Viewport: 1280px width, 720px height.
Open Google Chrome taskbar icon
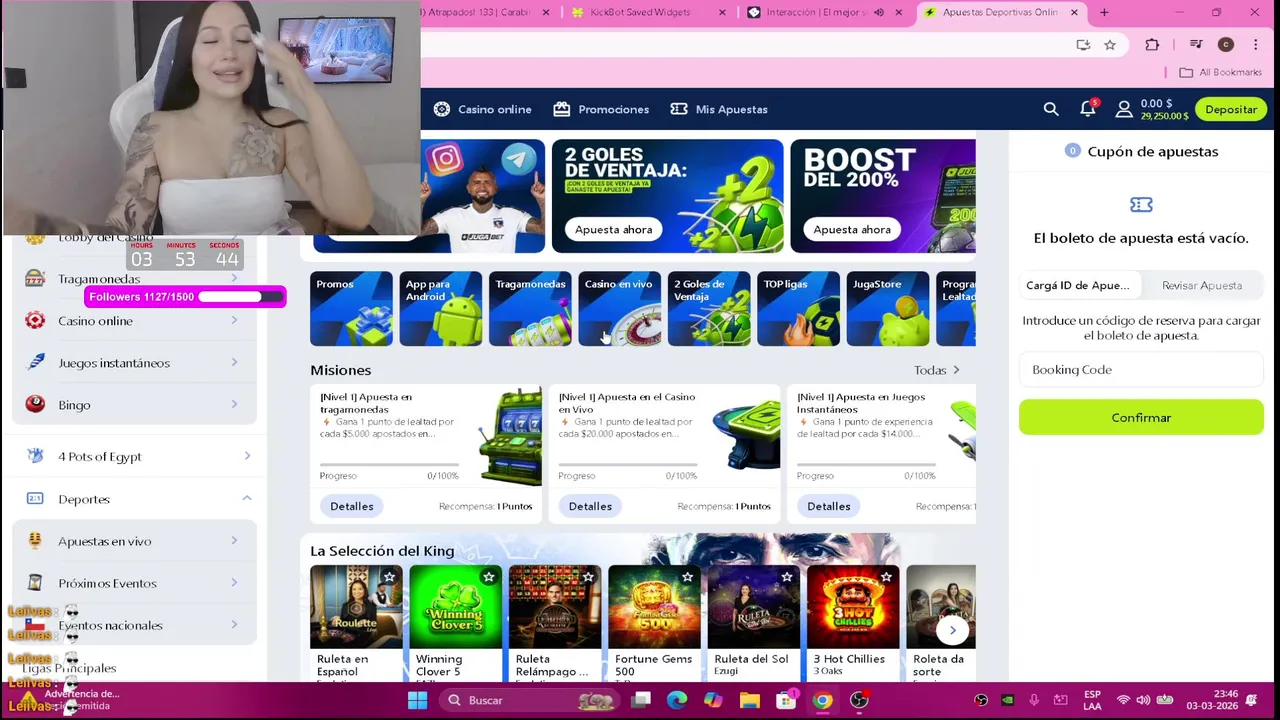[x=822, y=700]
